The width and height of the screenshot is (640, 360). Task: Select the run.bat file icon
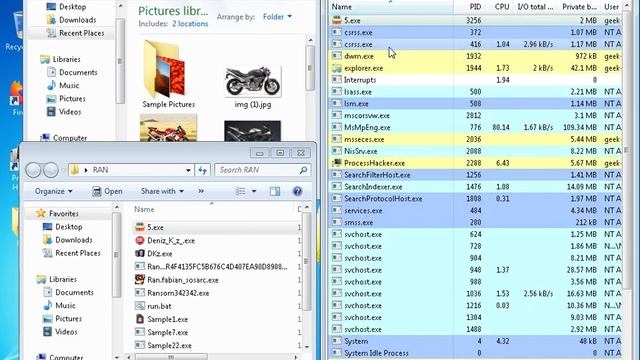[x=140, y=306]
